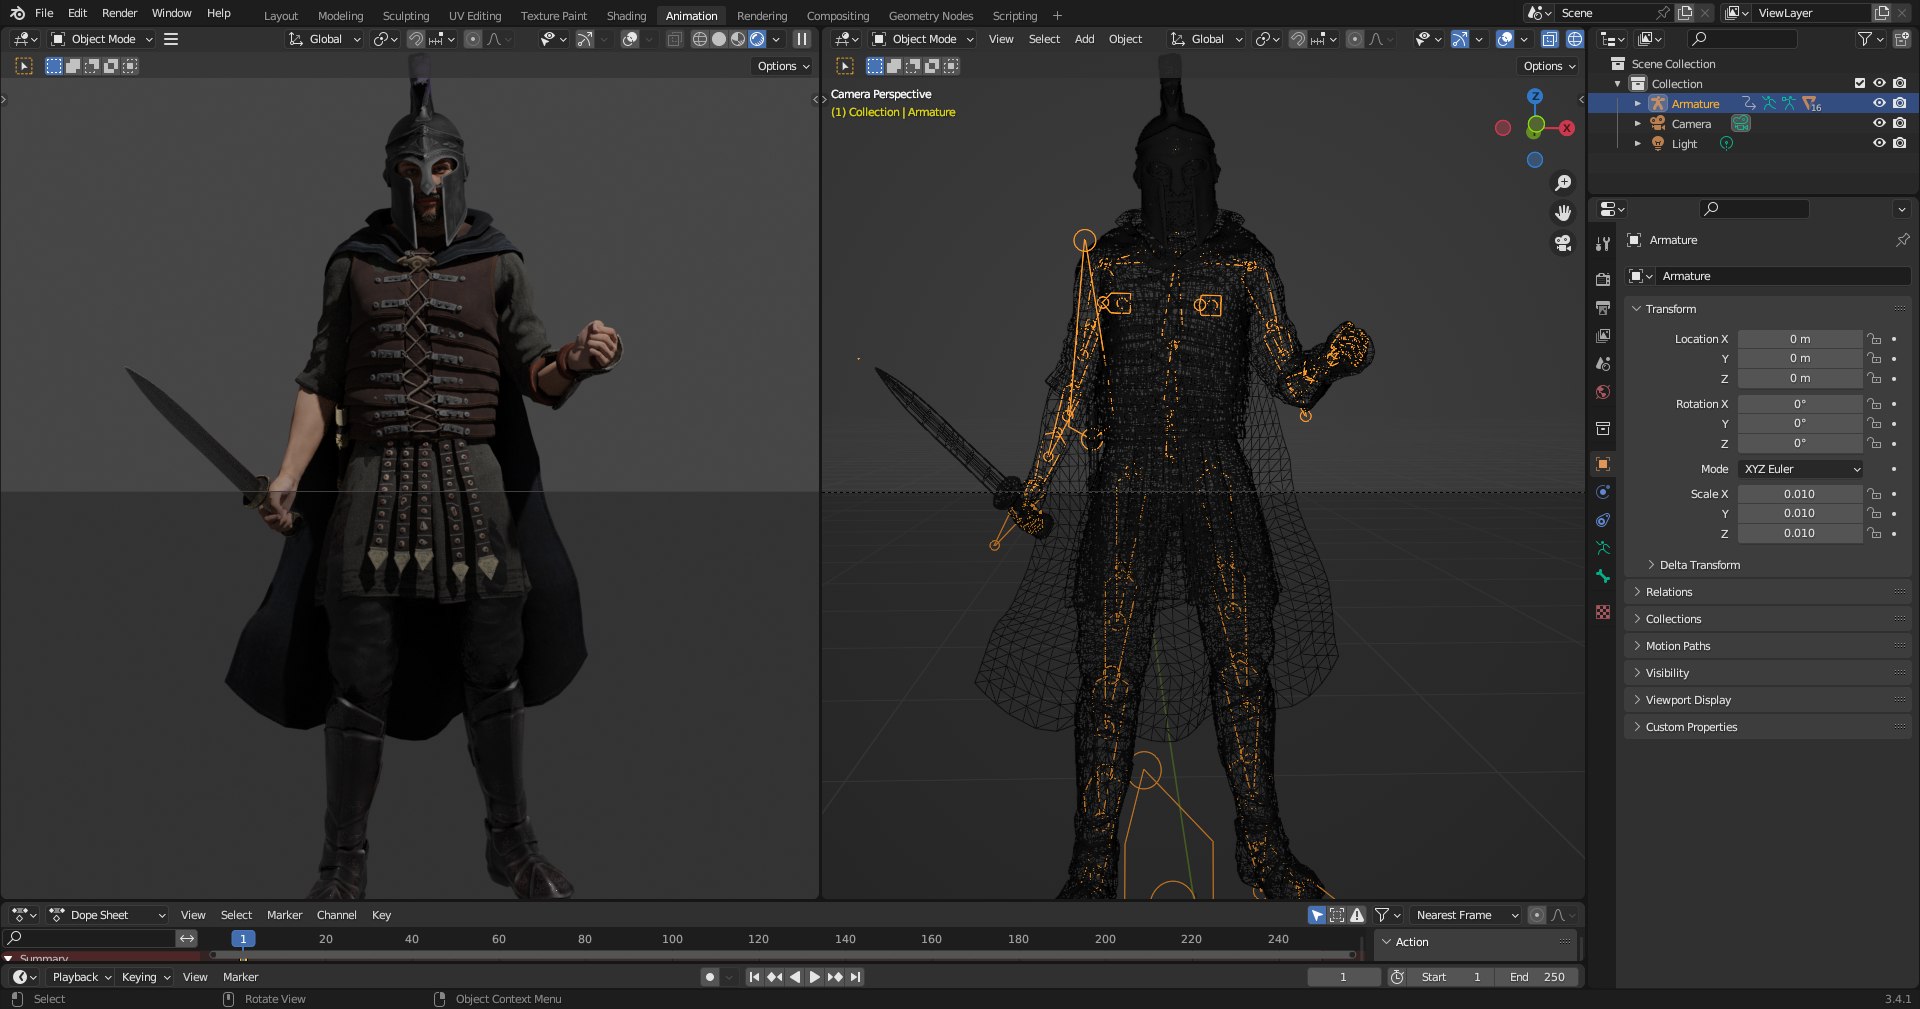This screenshot has height=1009, width=1920.
Task: Toggle camera view gizmo in right viewport
Action: click(1562, 243)
